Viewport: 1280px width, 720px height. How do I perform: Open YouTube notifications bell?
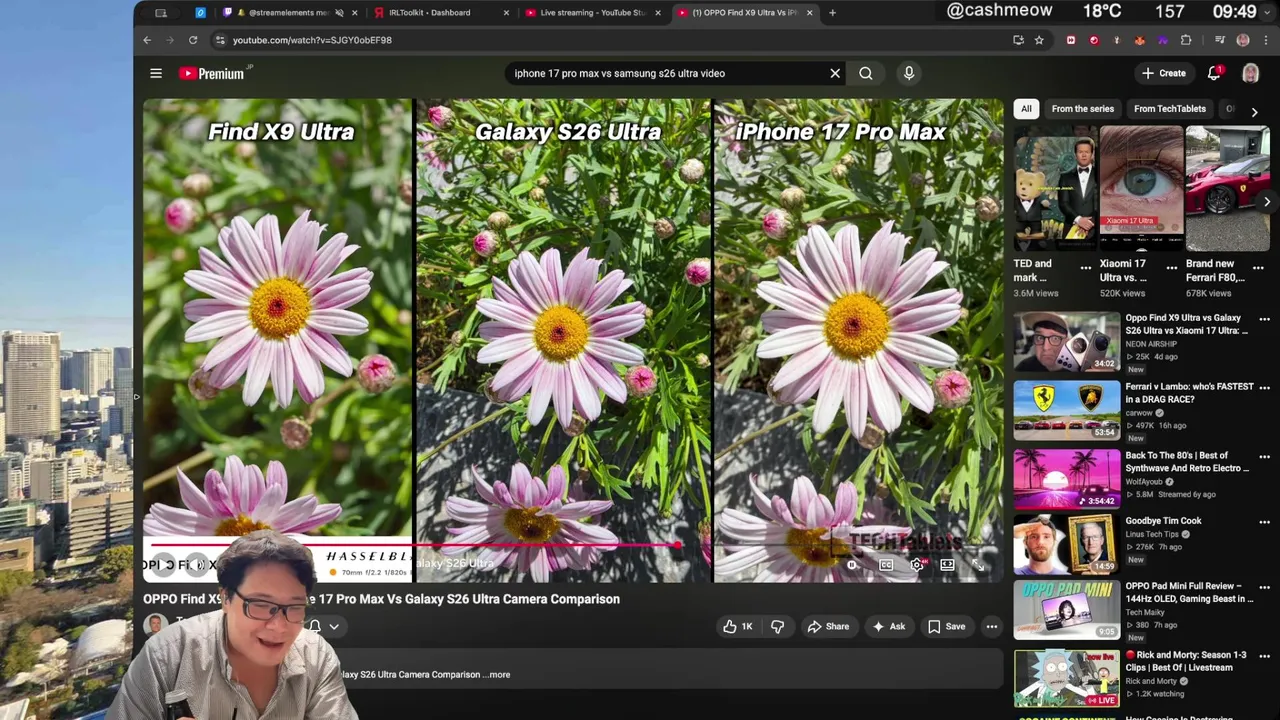pyautogui.click(x=1214, y=73)
